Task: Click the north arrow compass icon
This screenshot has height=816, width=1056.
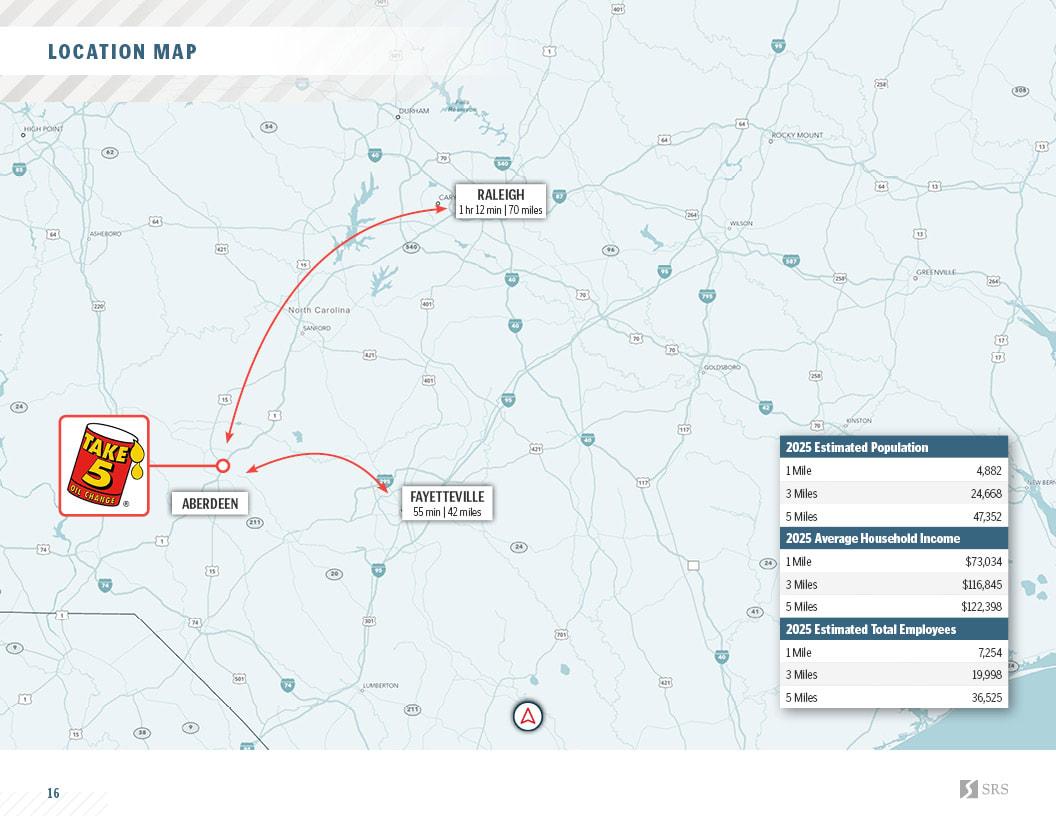Action: pos(527,716)
